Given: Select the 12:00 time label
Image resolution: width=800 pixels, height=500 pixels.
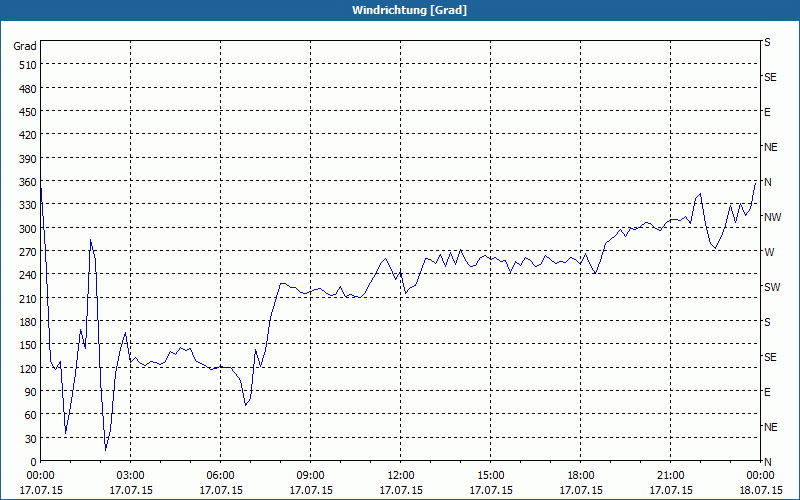Looking at the screenshot, I should pyautogui.click(x=401, y=476).
